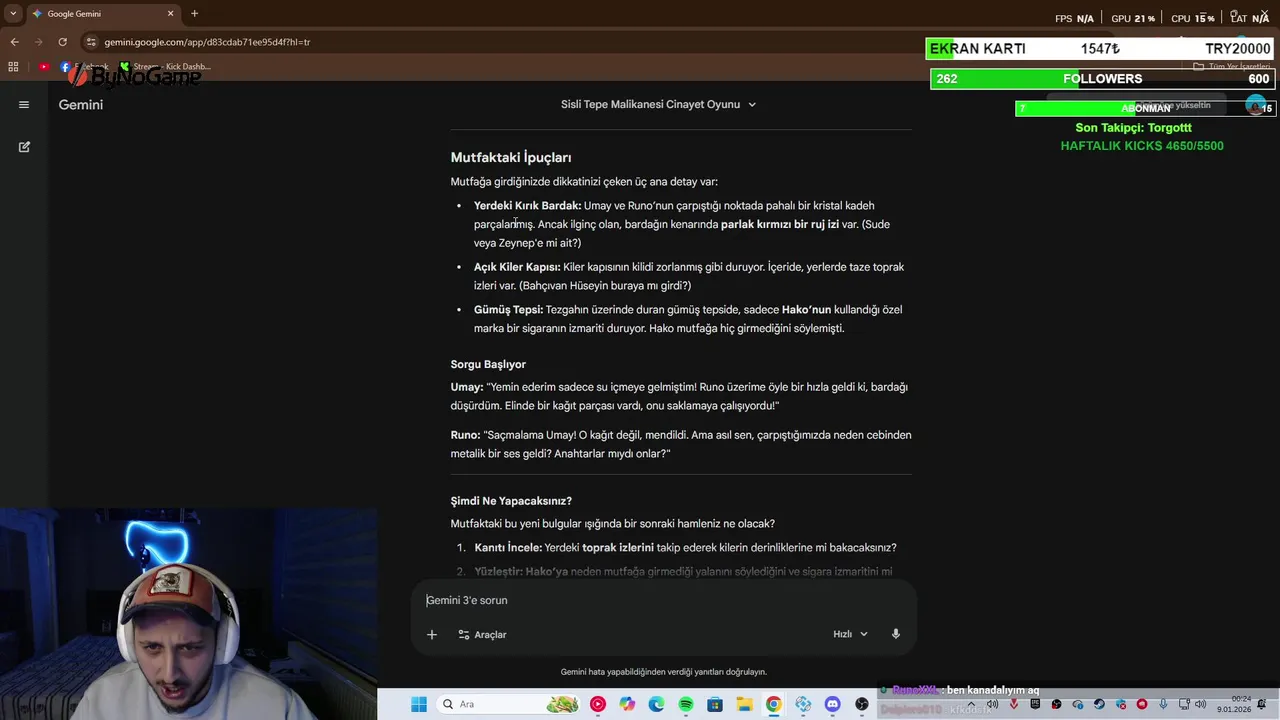Select the Yerdeki Kırık Bardak bullet text
Viewport: 1280px width, 720px height.
click(x=682, y=224)
